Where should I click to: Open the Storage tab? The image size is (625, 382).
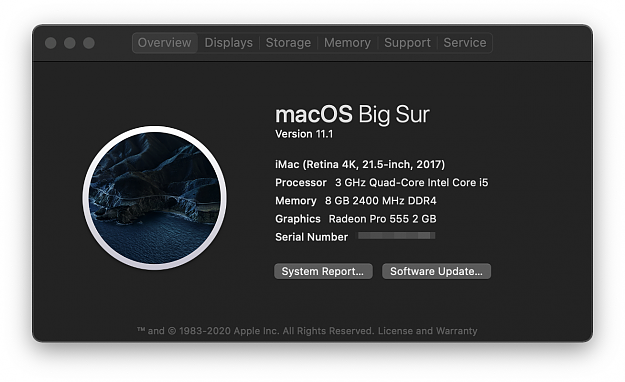point(288,43)
